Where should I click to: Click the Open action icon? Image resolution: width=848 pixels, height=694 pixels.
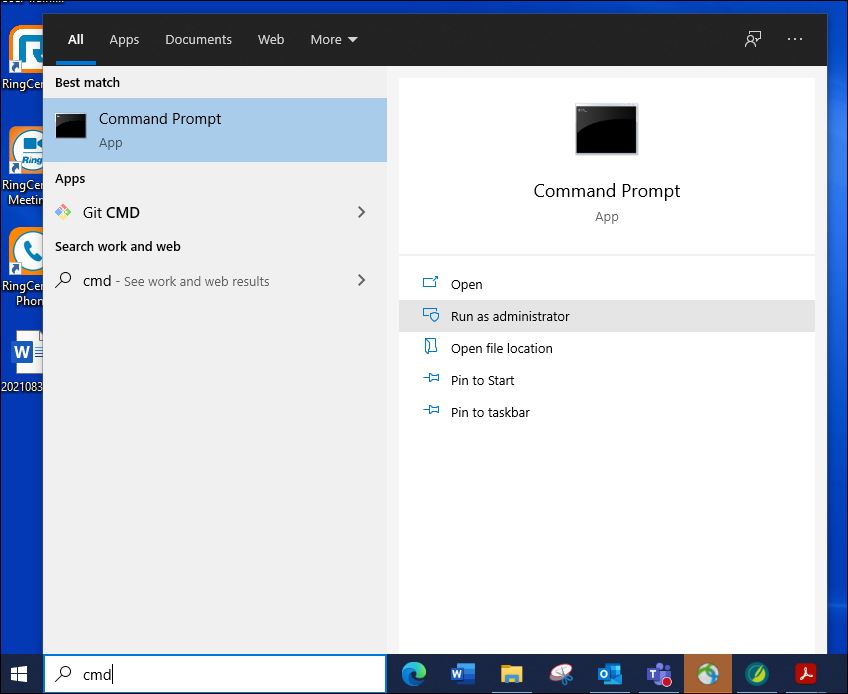430,282
